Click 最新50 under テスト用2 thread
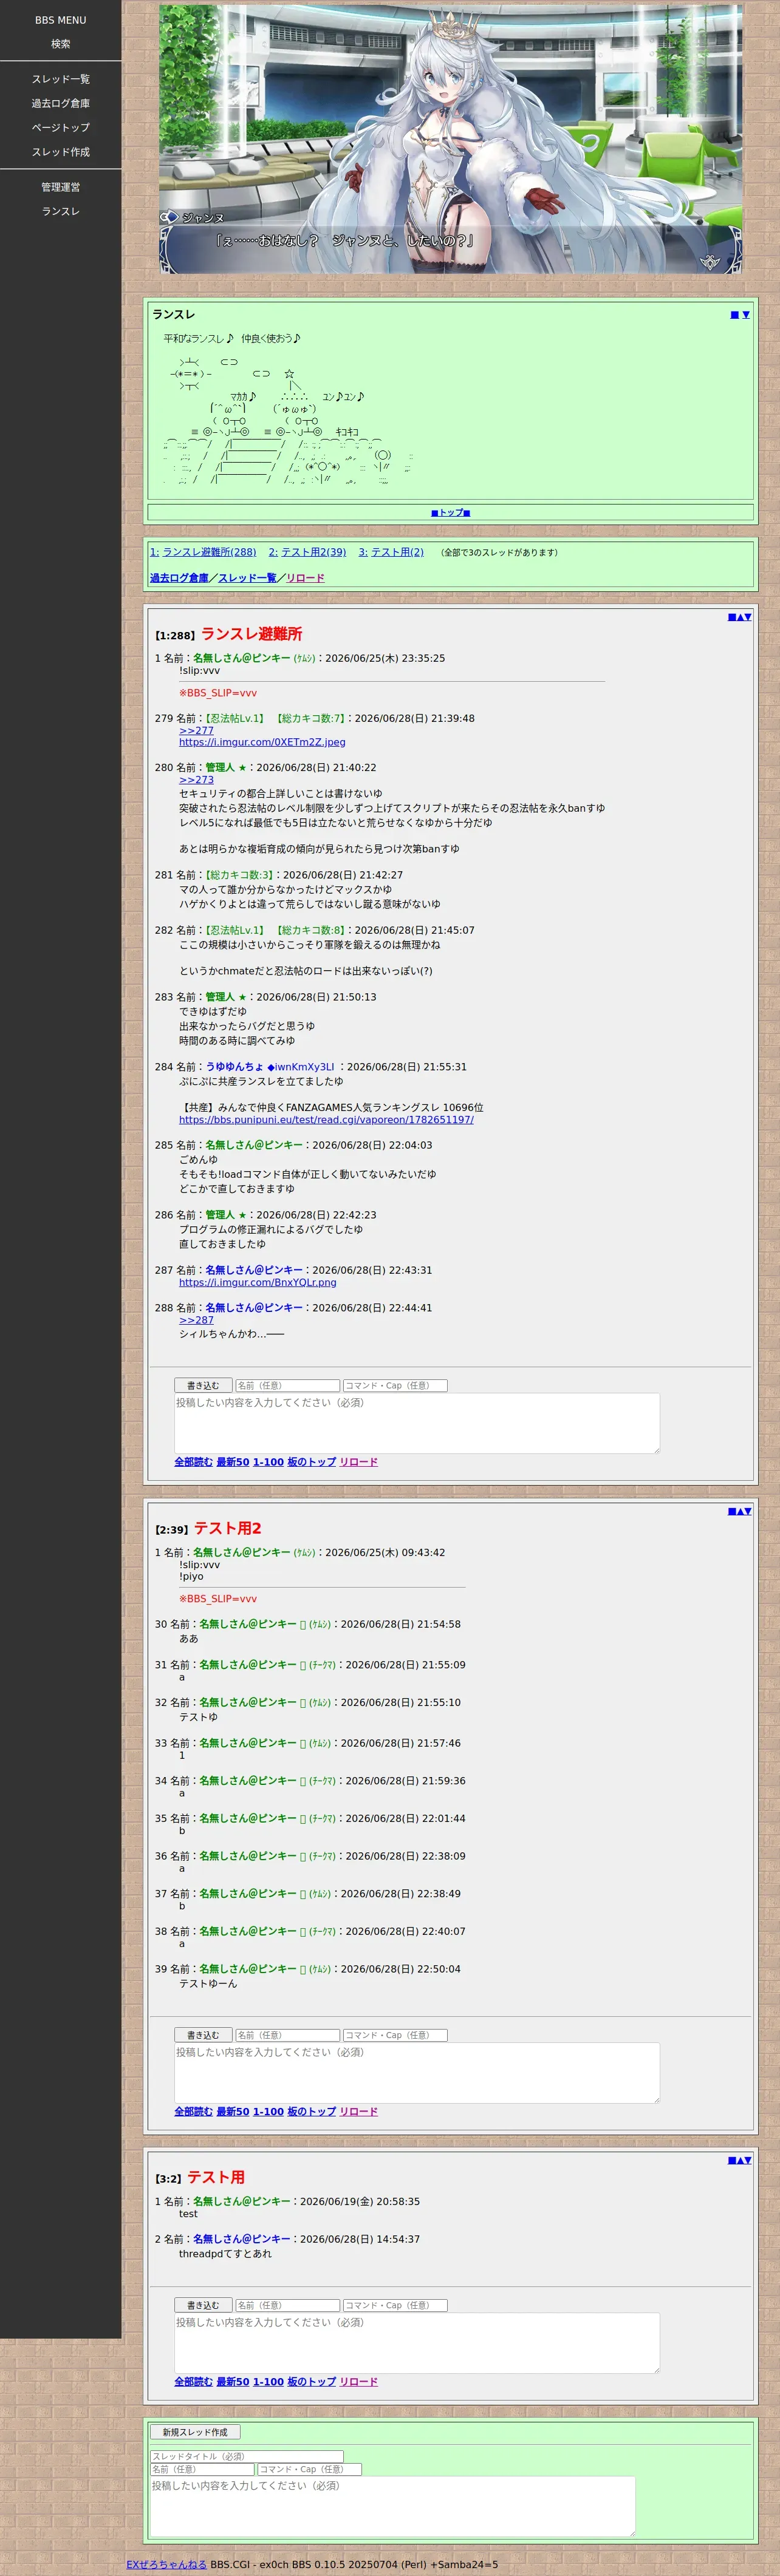The width and height of the screenshot is (780, 2576). click(x=233, y=2112)
